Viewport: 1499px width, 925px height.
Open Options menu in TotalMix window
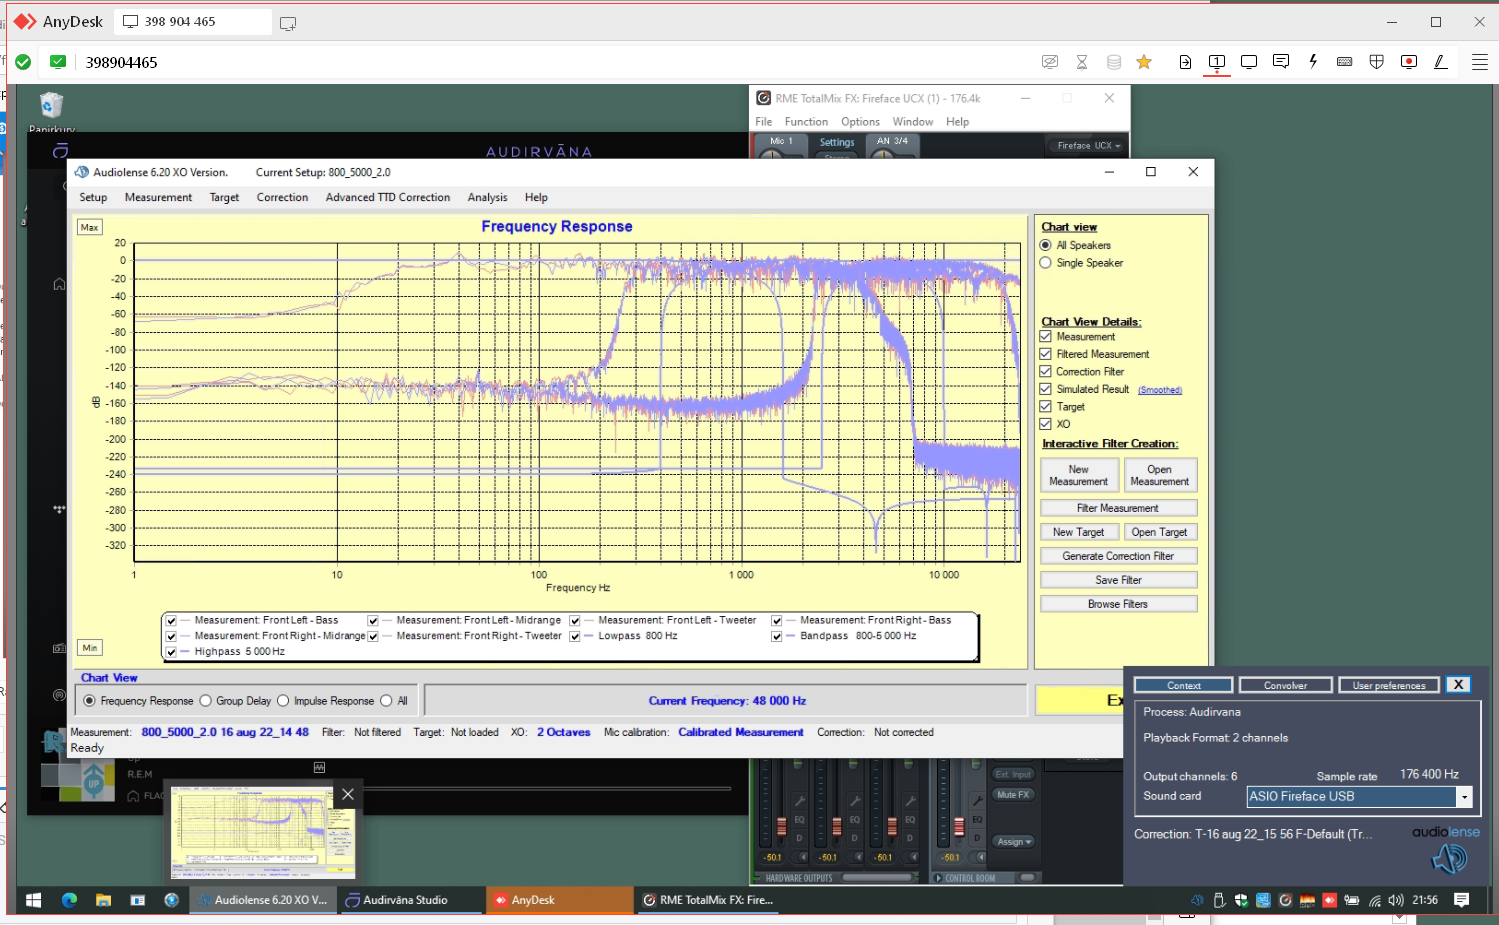coord(860,122)
